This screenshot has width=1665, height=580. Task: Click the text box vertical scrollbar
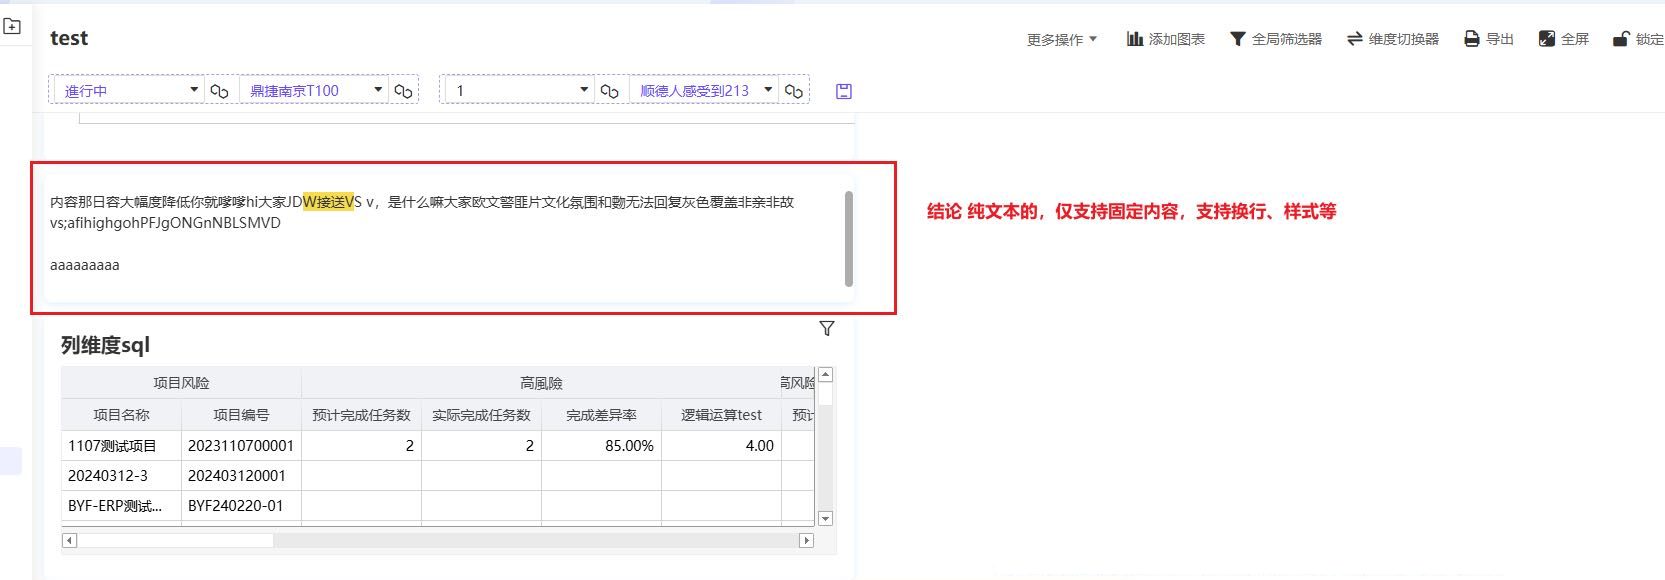pos(849,239)
